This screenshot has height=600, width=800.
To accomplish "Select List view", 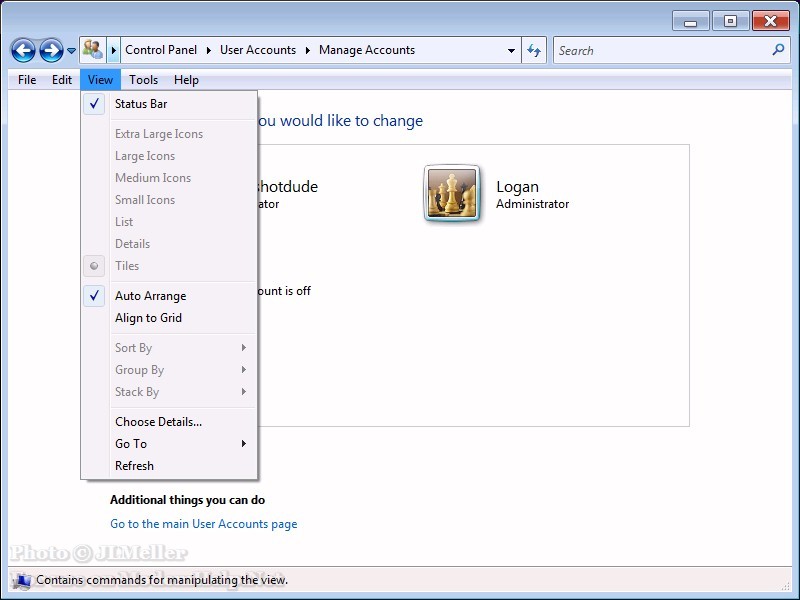I will tap(169, 222).
